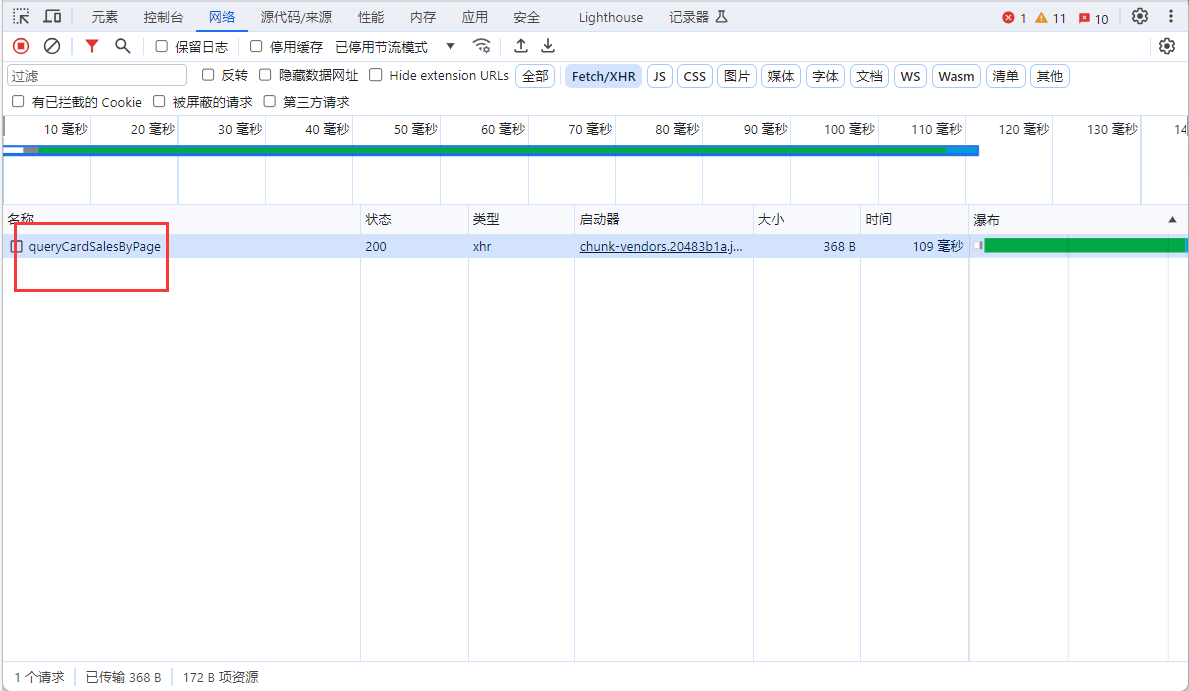Open the three-dot DevTools menu
The height and width of the screenshot is (691, 1189).
click(1170, 15)
